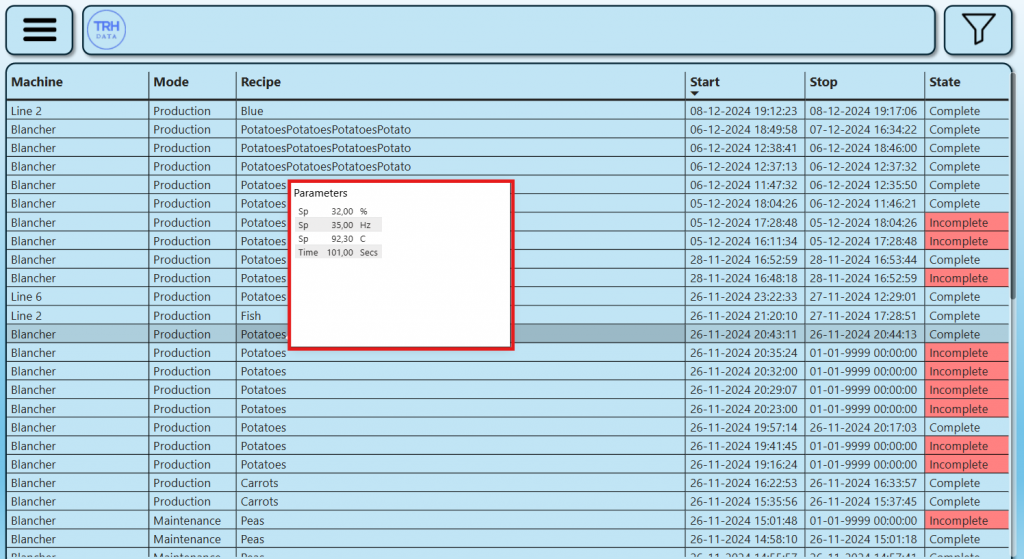Toggle the sort arrow under Start
This screenshot has width=1024, height=559.
click(x=695, y=94)
